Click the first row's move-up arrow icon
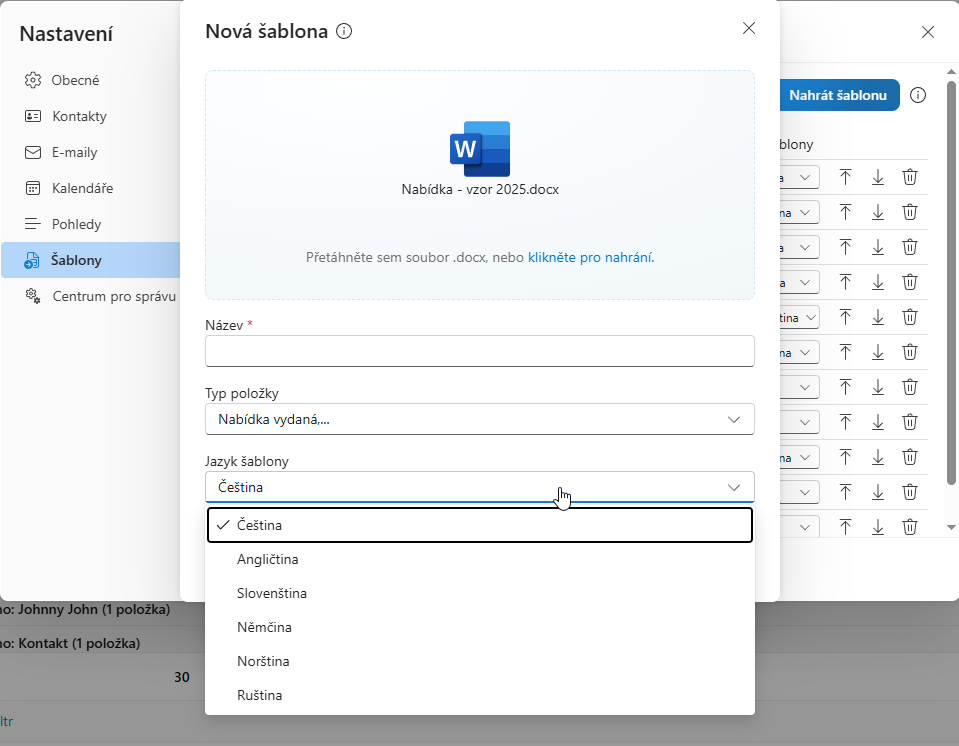 tap(845, 177)
